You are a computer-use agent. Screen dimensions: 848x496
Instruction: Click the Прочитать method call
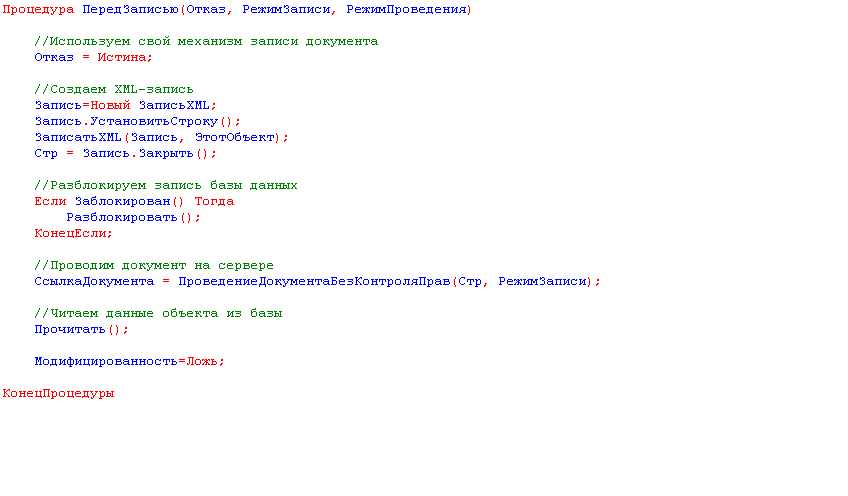point(70,330)
